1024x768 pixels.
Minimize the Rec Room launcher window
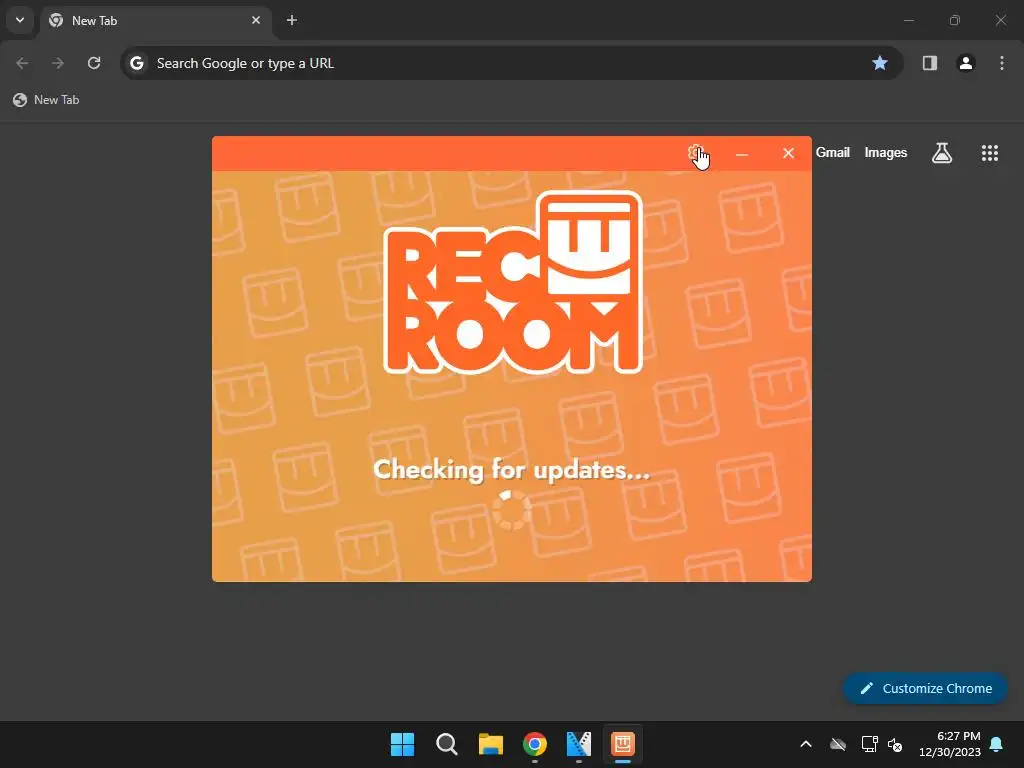tap(741, 154)
